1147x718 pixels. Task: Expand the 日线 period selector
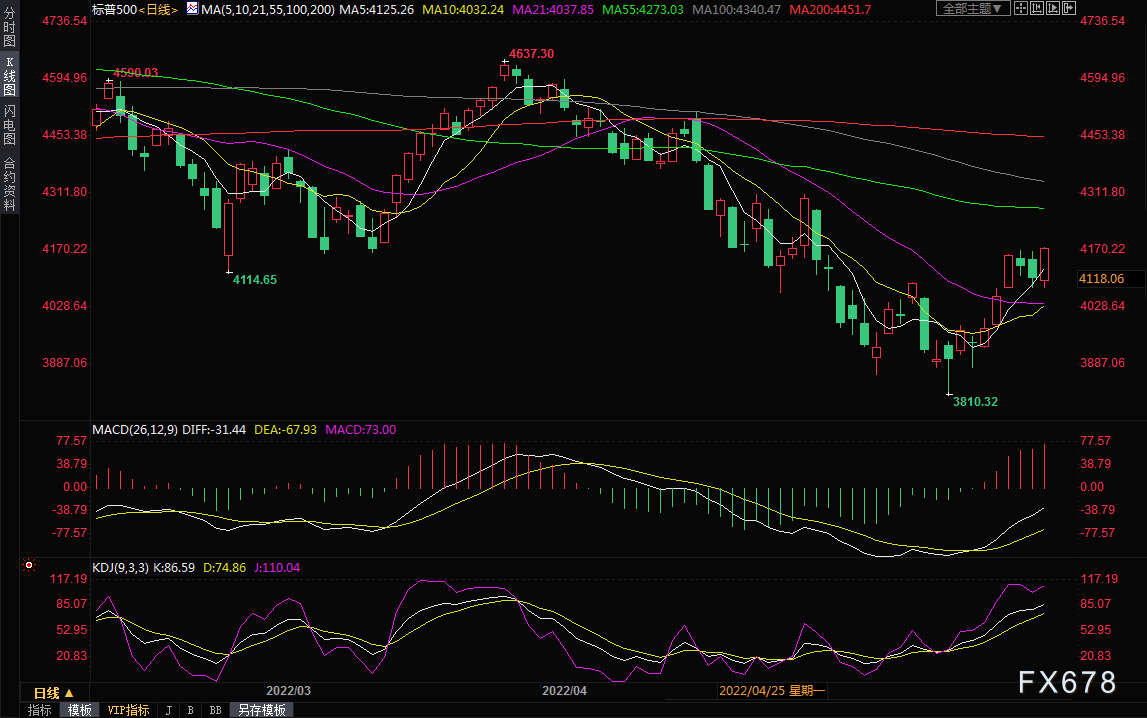point(53,692)
